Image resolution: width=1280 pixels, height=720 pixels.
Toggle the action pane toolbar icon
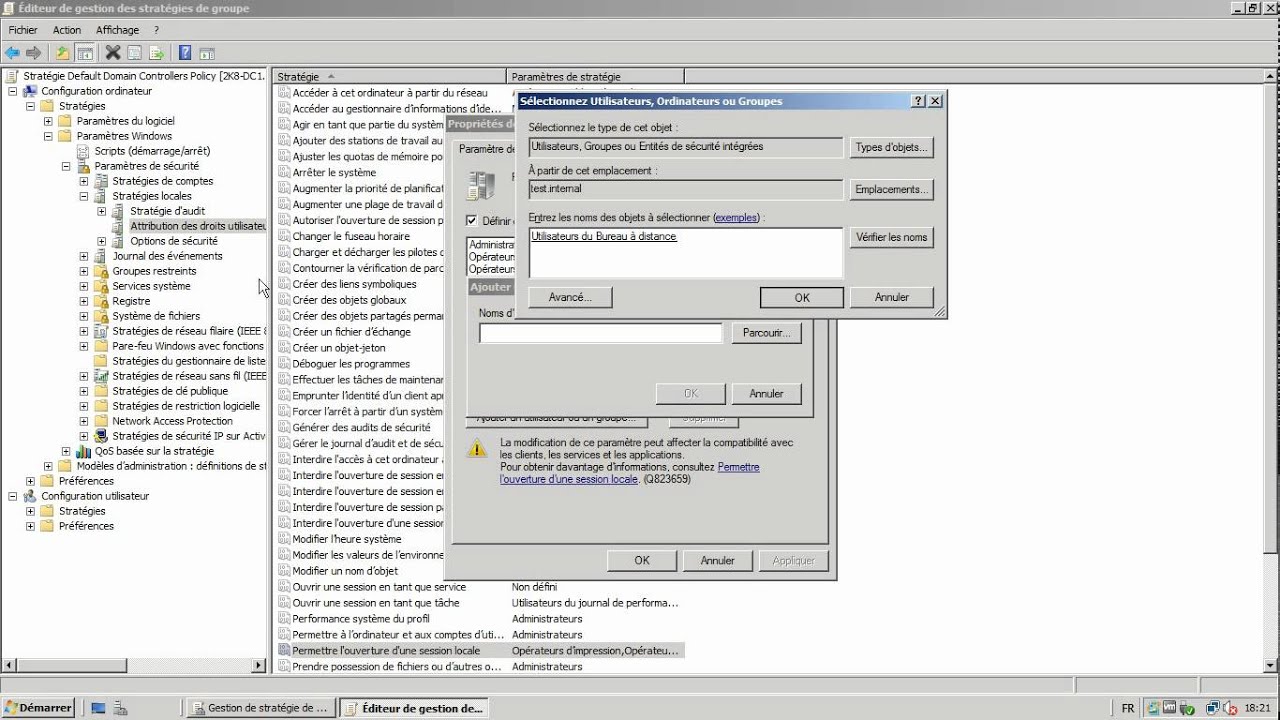coord(207,53)
